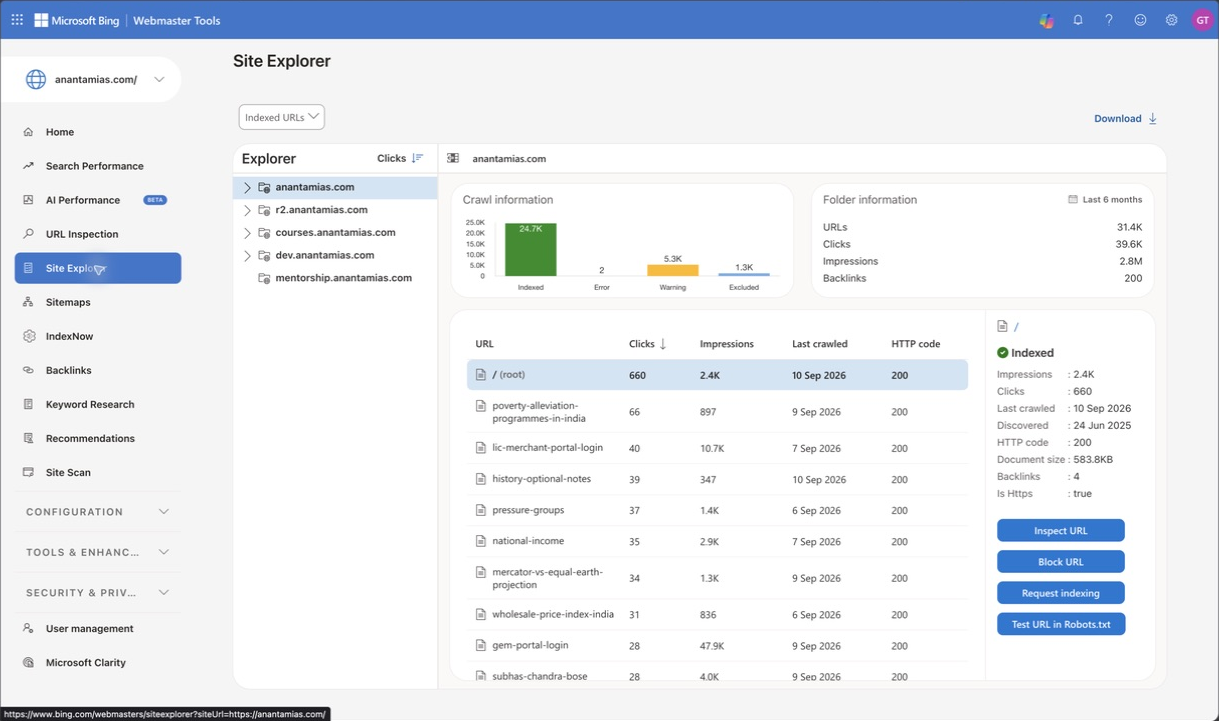Select the mercator-vs-equal-earth-projection row
This screenshot has height=721, width=1219.
pos(717,578)
